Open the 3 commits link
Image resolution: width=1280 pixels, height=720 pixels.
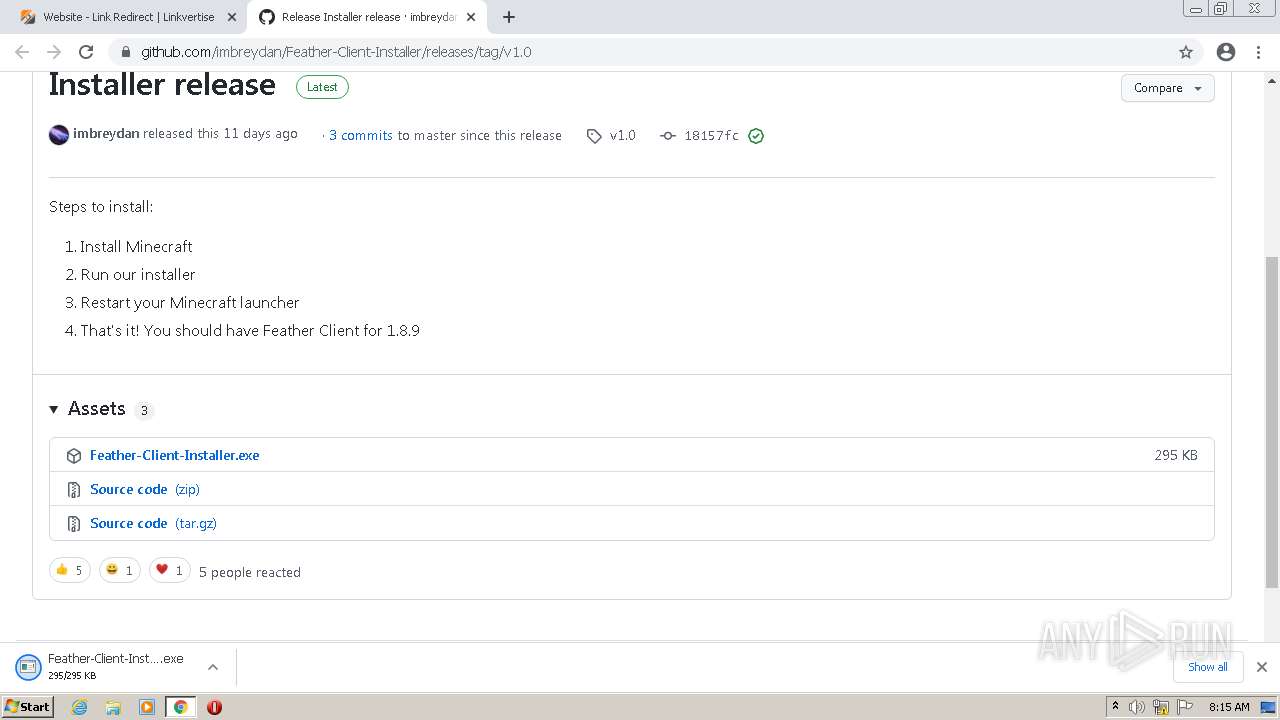[361, 136]
